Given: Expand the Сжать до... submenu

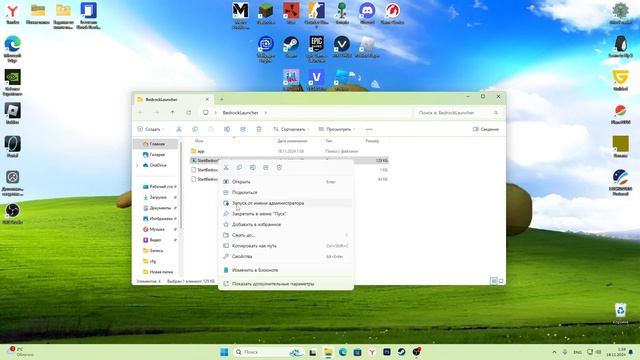Looking at the screenshot, I should [286, 235].
